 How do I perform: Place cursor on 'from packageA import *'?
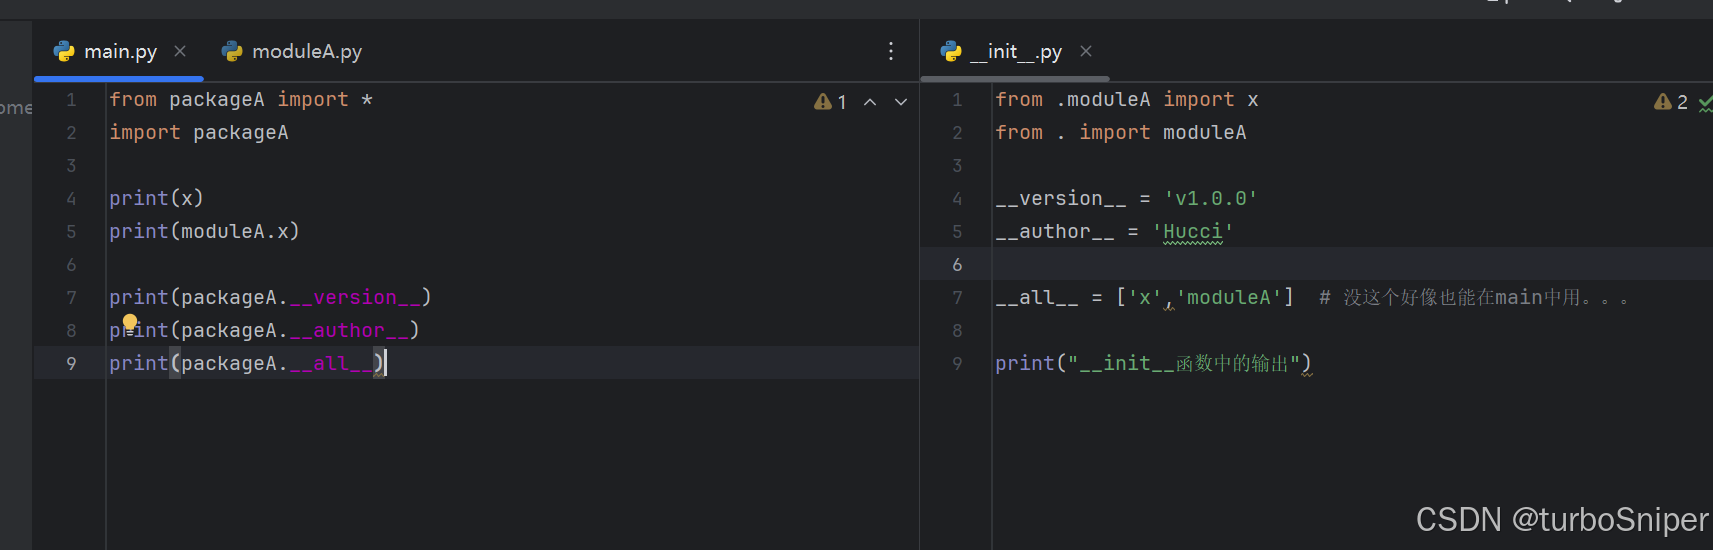tap(241, 100)
